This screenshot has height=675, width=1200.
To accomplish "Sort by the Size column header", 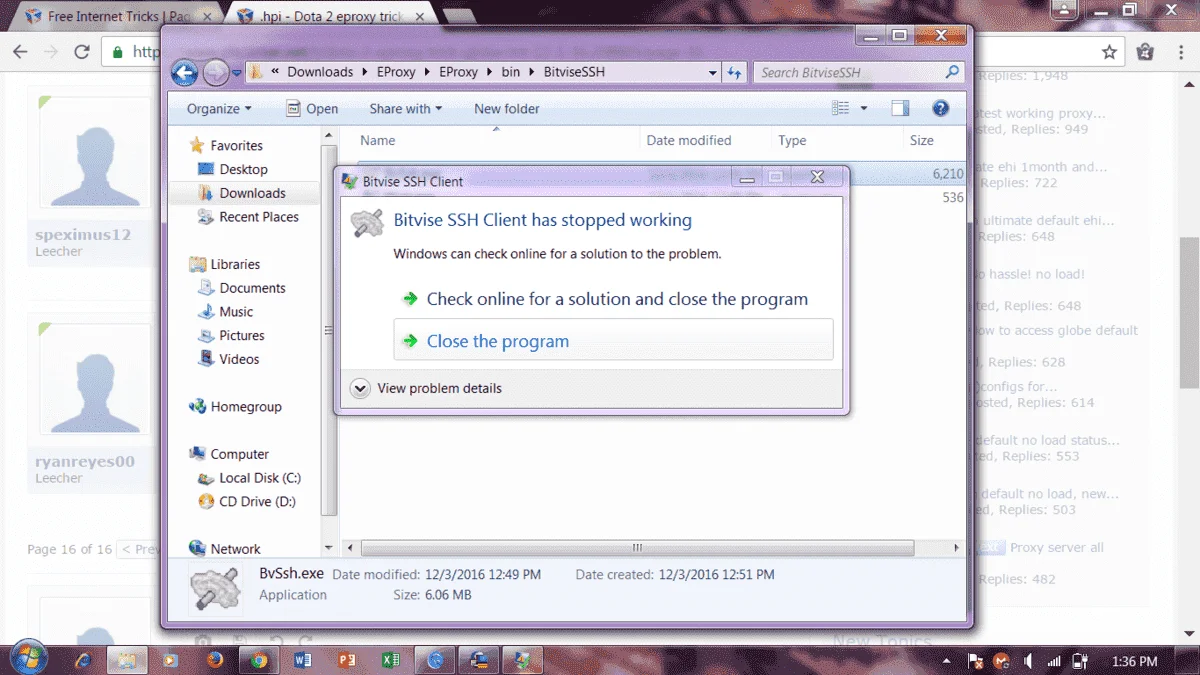I will (922, 140).
